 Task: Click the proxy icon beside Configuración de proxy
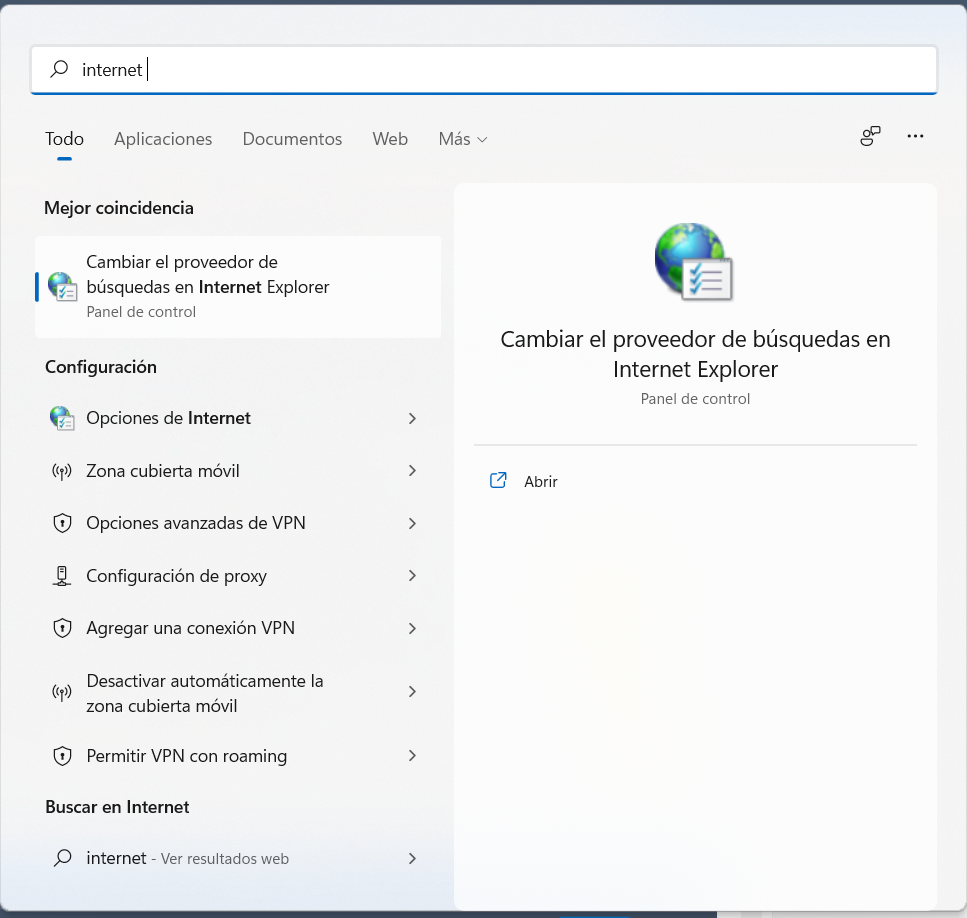coord(62,576)
